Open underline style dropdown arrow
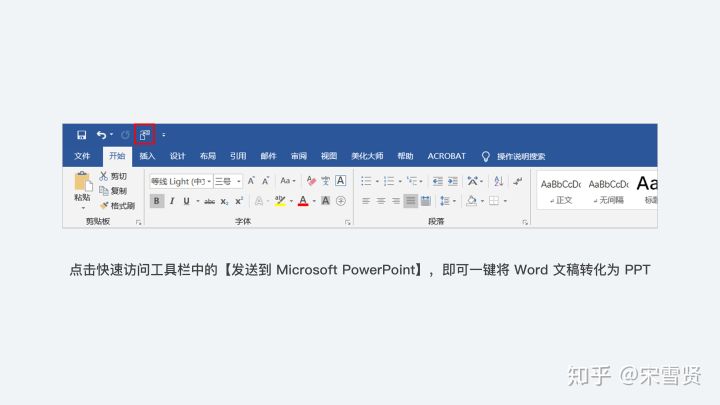 [x=198, y=201]
